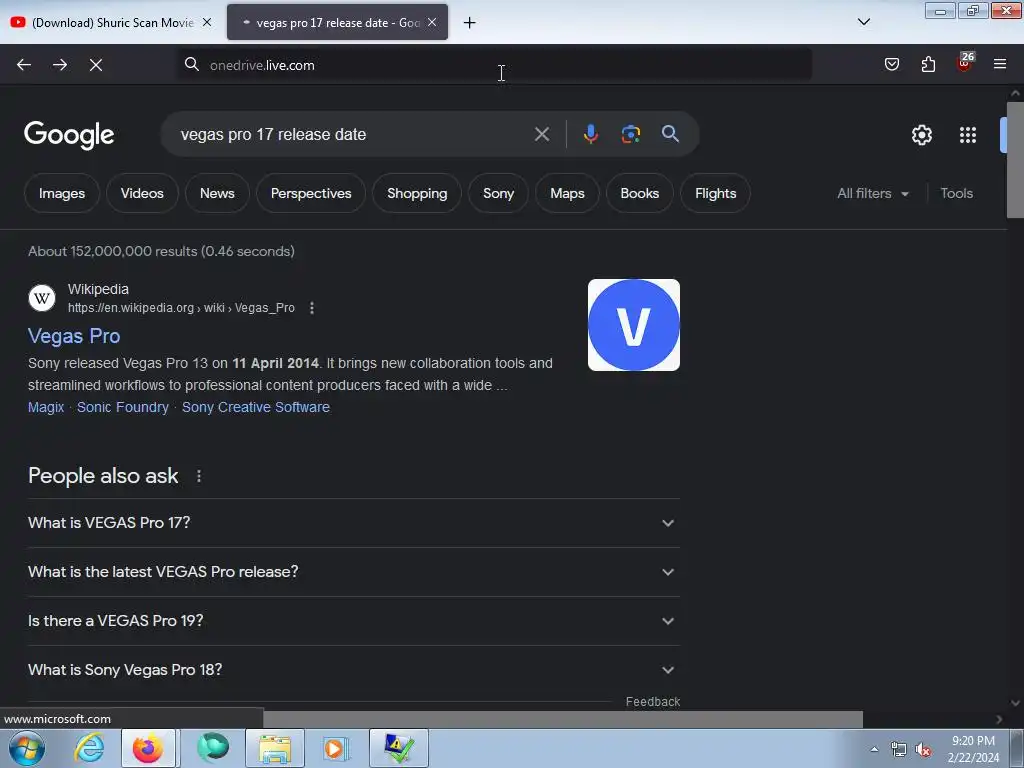Switch to Flights results
Screen dimensions: 1024x768
[x=716, y=193]
